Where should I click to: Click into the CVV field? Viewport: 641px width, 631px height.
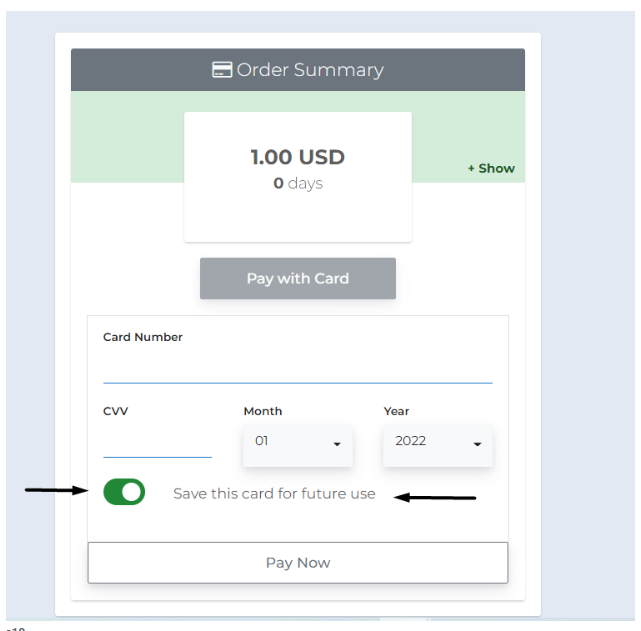point(157,442)
